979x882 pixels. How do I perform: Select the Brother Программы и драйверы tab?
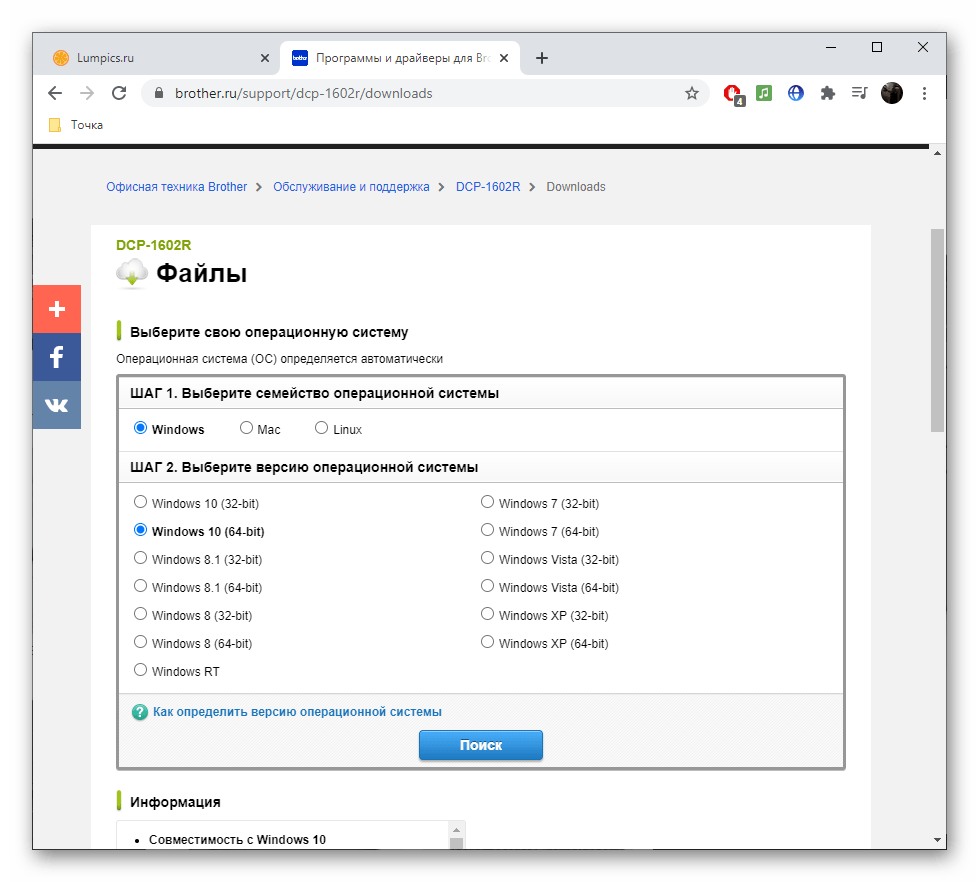(x=400, y=58)
